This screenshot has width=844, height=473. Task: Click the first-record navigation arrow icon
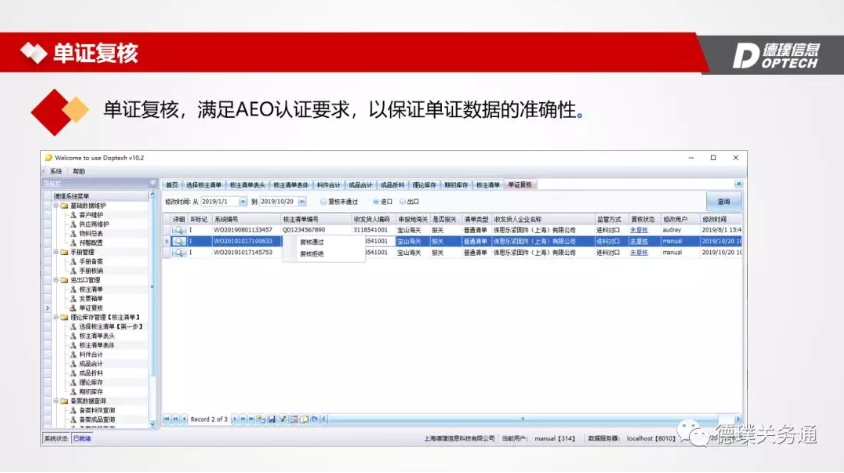[x=168, y=419]
